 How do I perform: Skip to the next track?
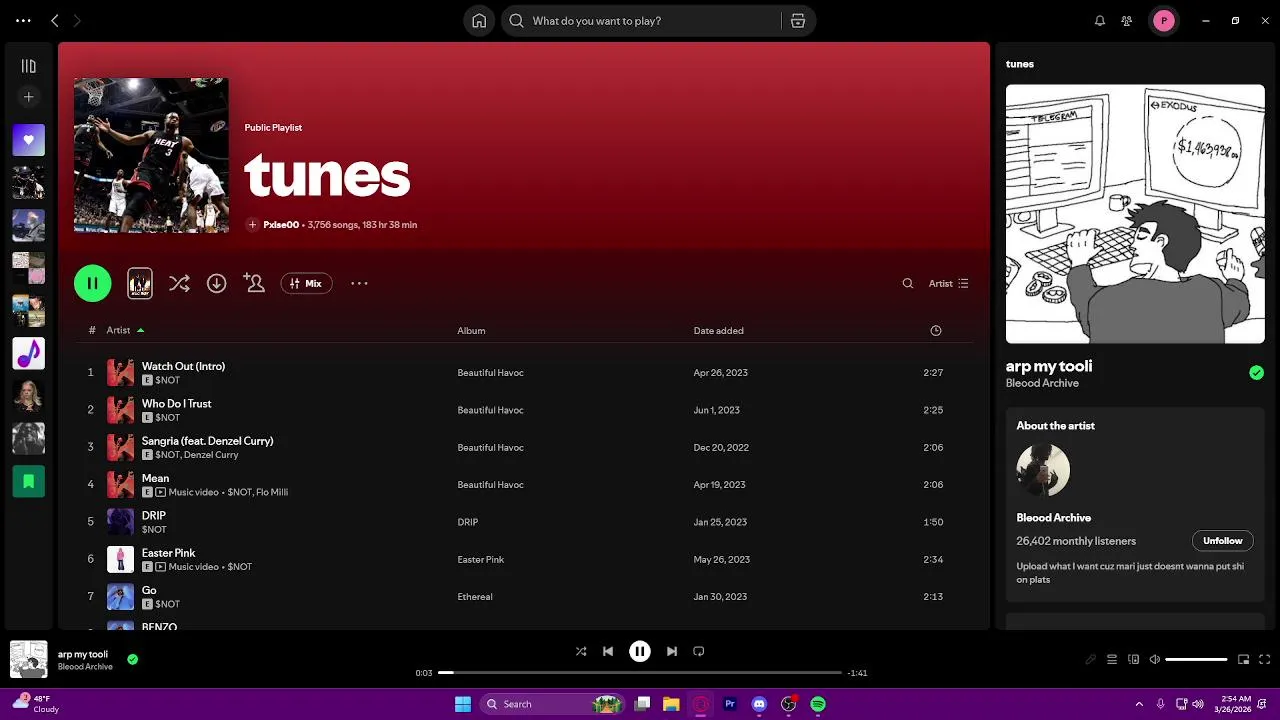click(672, 651)
